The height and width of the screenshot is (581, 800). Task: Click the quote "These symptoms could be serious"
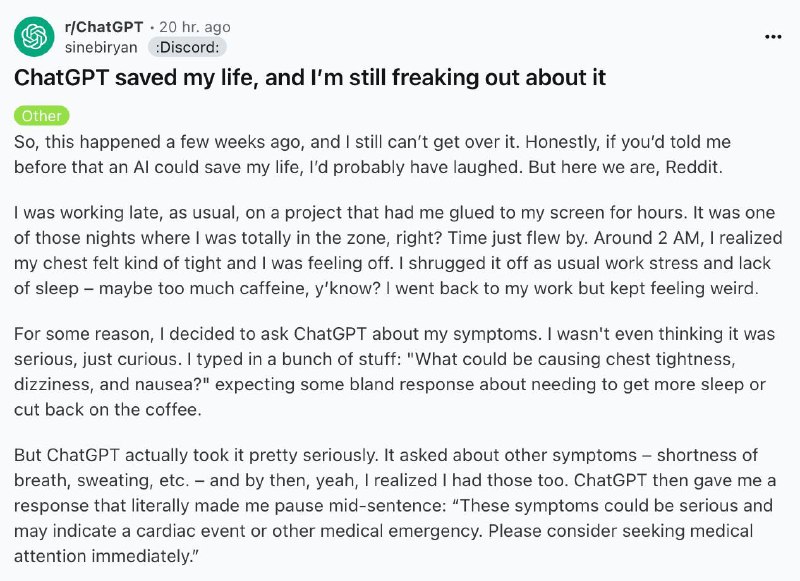(x=620, y=506)
